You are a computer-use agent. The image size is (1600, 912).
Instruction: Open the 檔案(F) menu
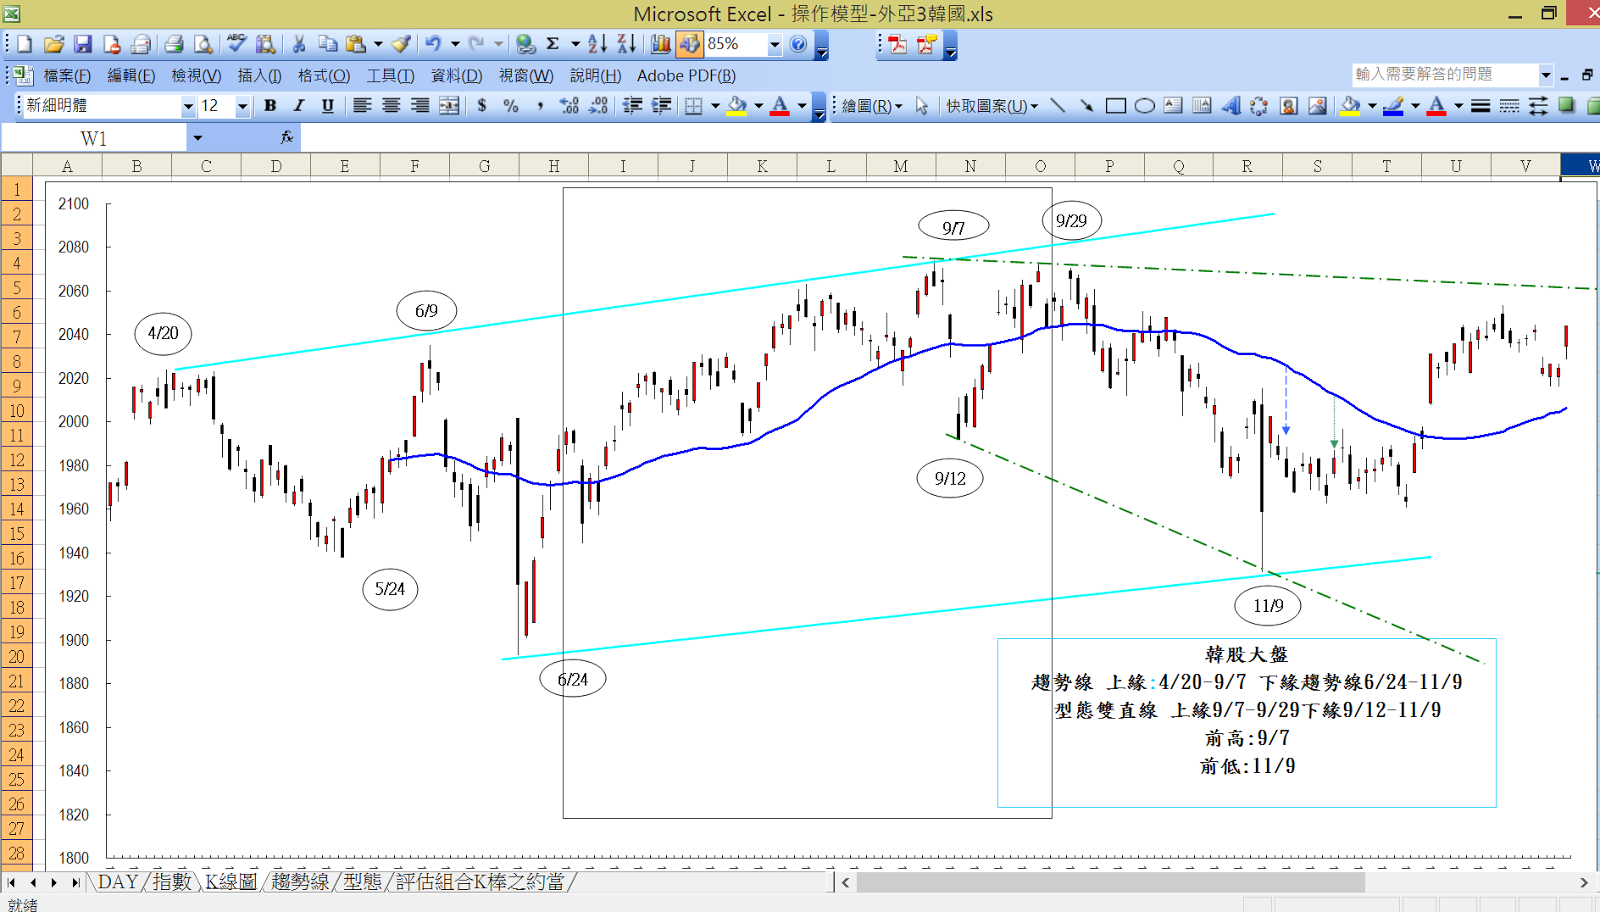pyautogui.click(x=67, y=76)
